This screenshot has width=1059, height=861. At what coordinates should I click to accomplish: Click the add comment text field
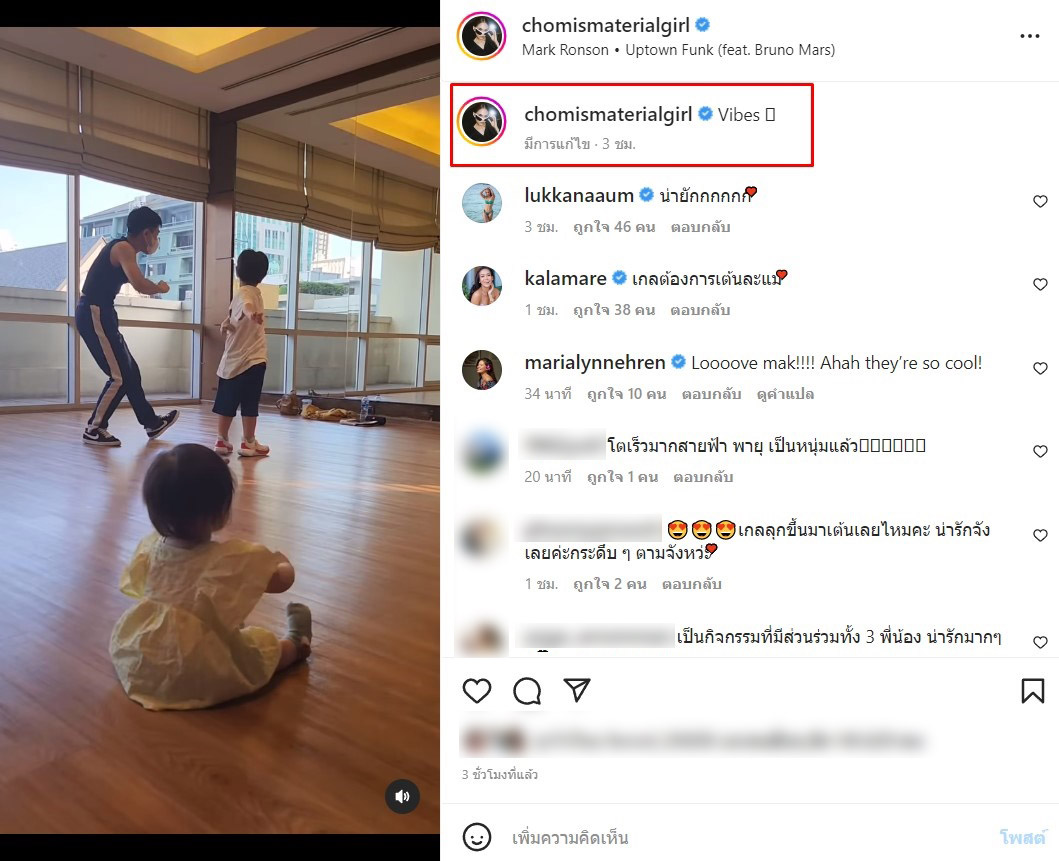740,837
